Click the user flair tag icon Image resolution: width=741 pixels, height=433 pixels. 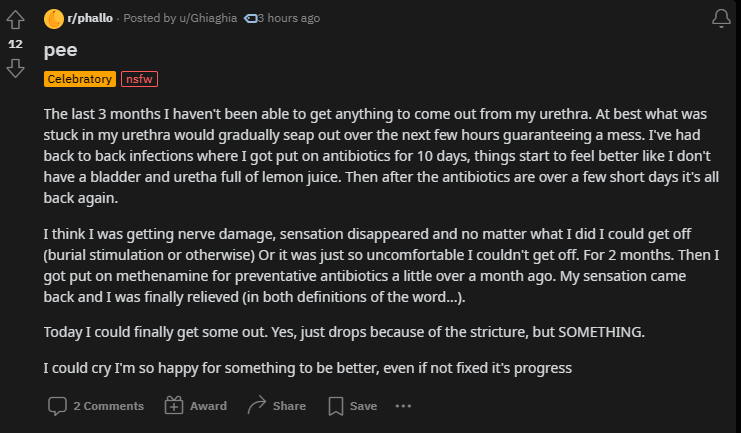[x=250, y=18]
